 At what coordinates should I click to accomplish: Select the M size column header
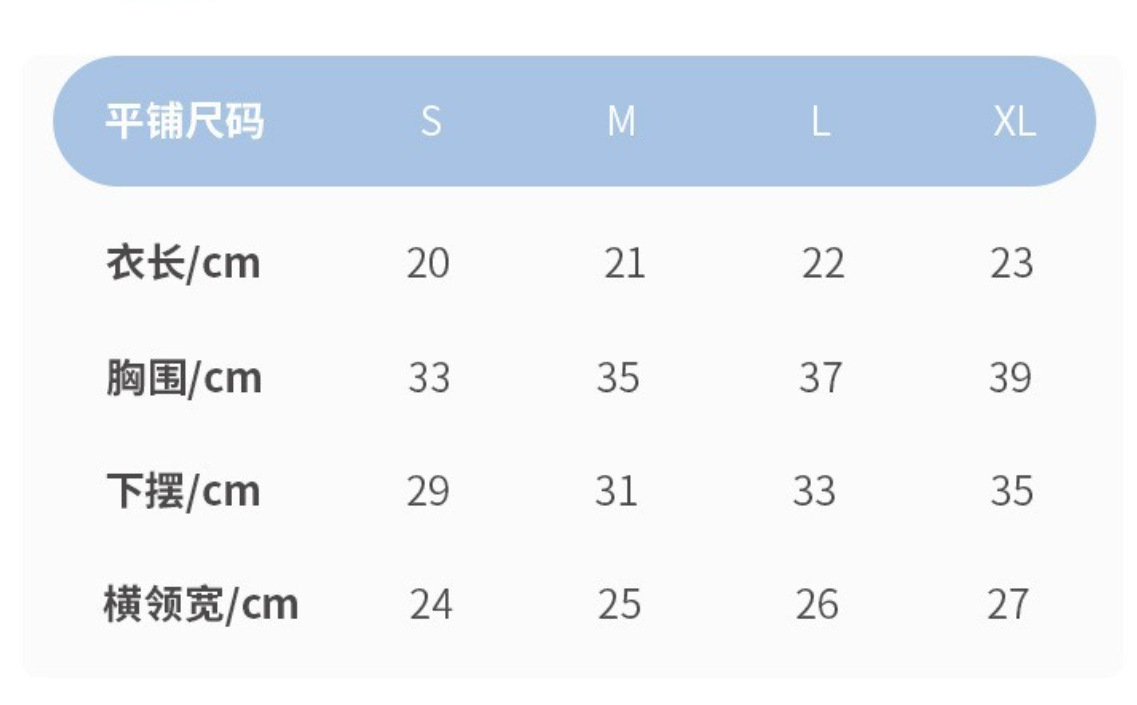pyautogui.click(x=621, y=122)
